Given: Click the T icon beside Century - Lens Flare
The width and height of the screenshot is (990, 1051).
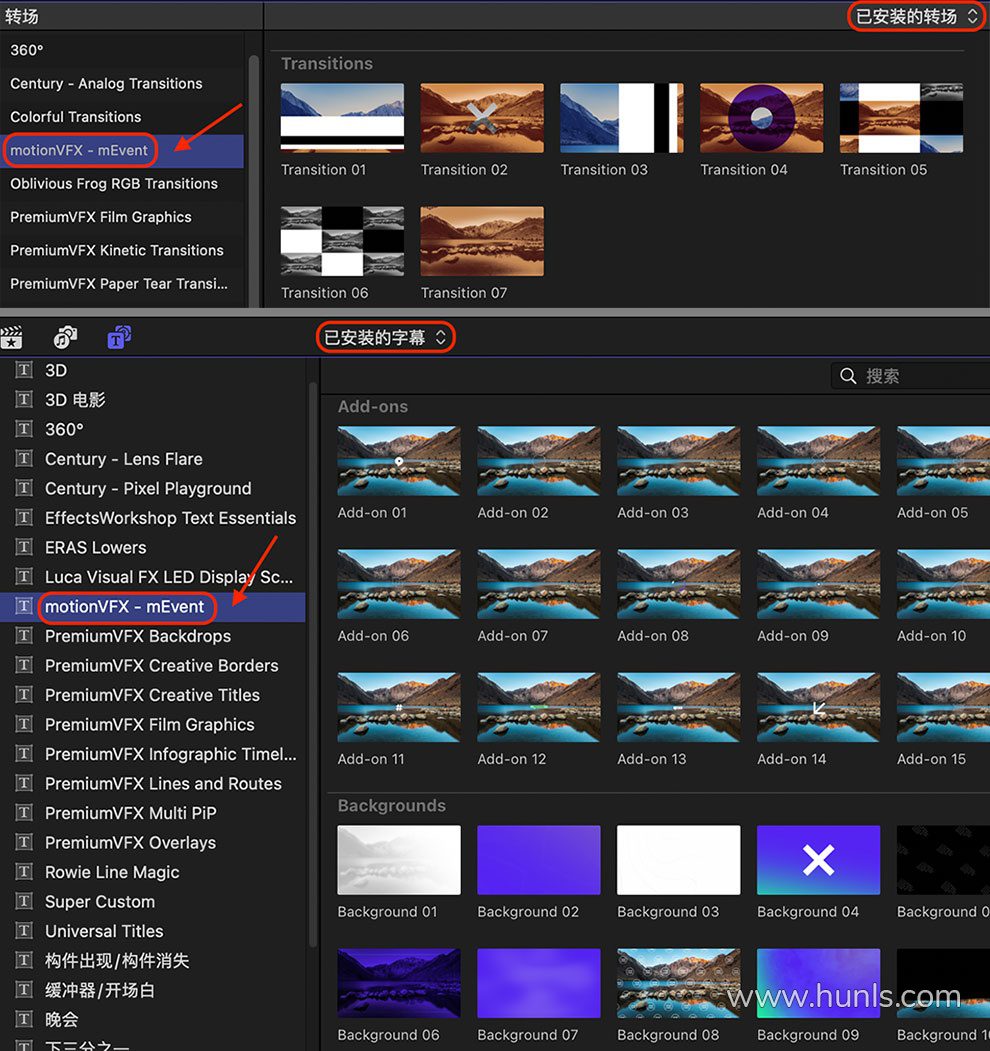Looking at the screenshot, I should click(x=24, y=458).
